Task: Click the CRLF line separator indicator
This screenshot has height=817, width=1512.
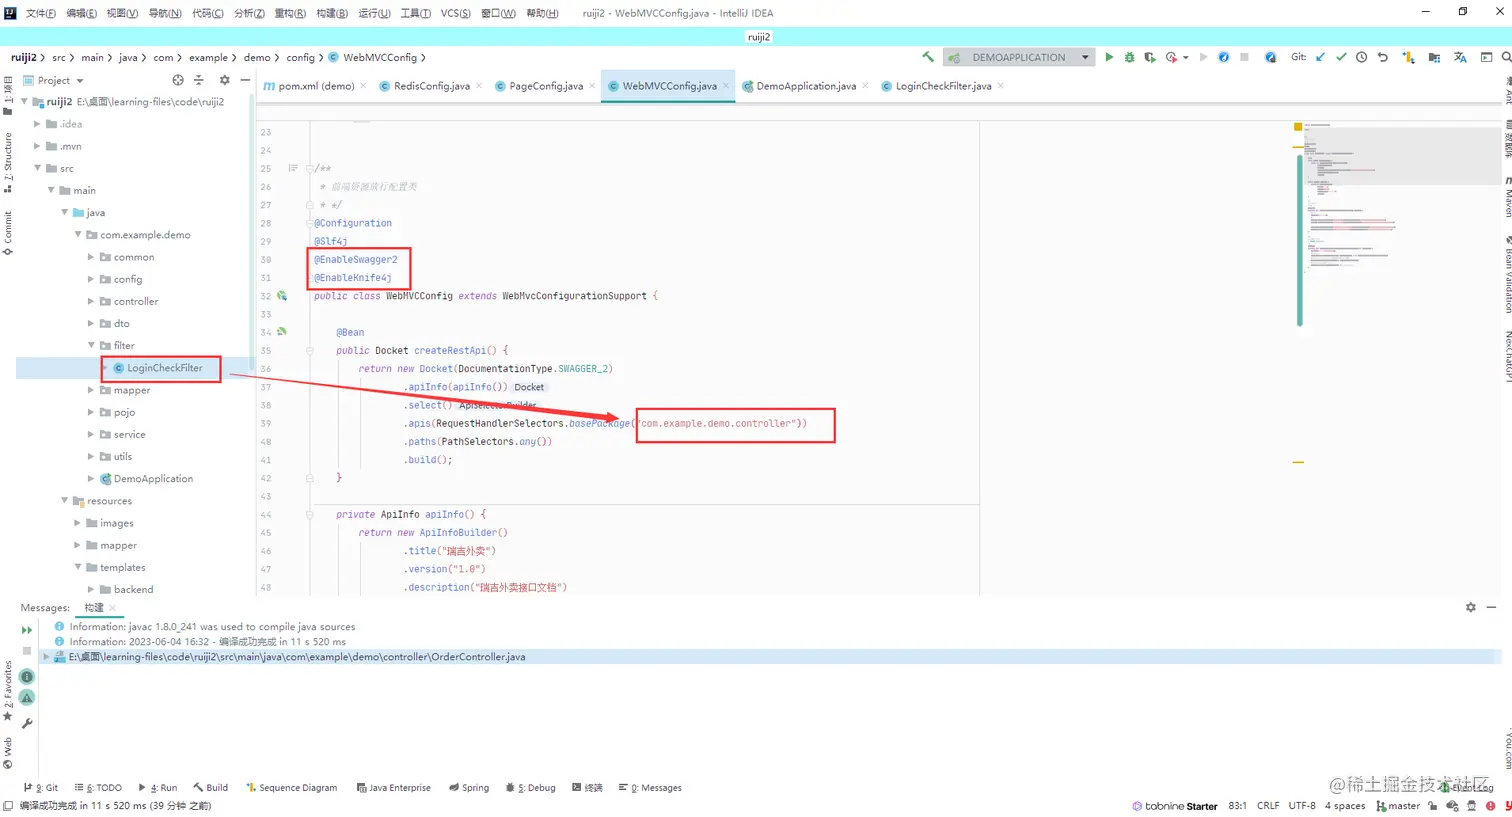Action: point(1268,806)
